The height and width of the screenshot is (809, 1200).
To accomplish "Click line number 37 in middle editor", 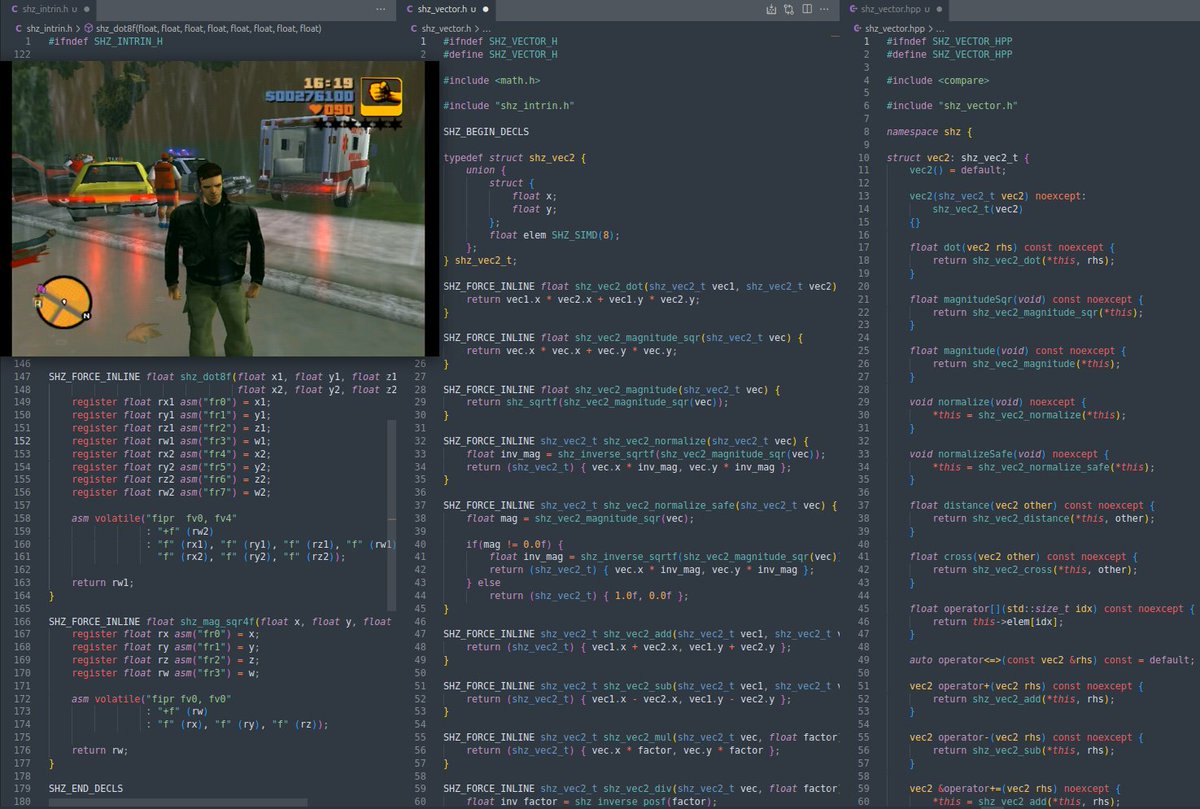I will tap(421, 505).
